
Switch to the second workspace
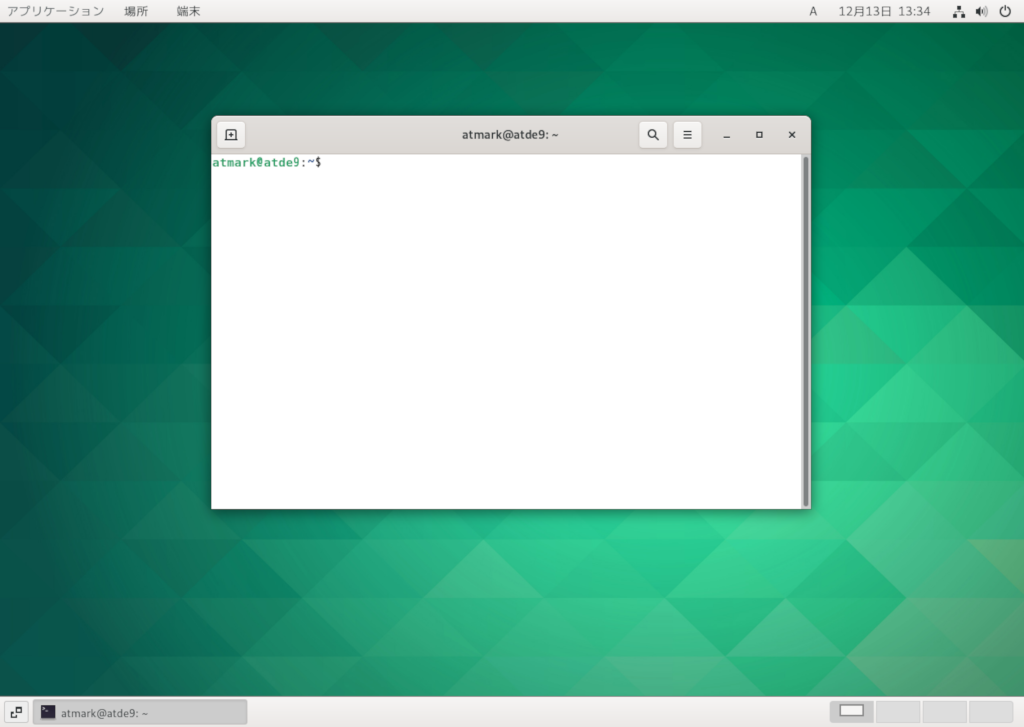(x=897, y=711)
